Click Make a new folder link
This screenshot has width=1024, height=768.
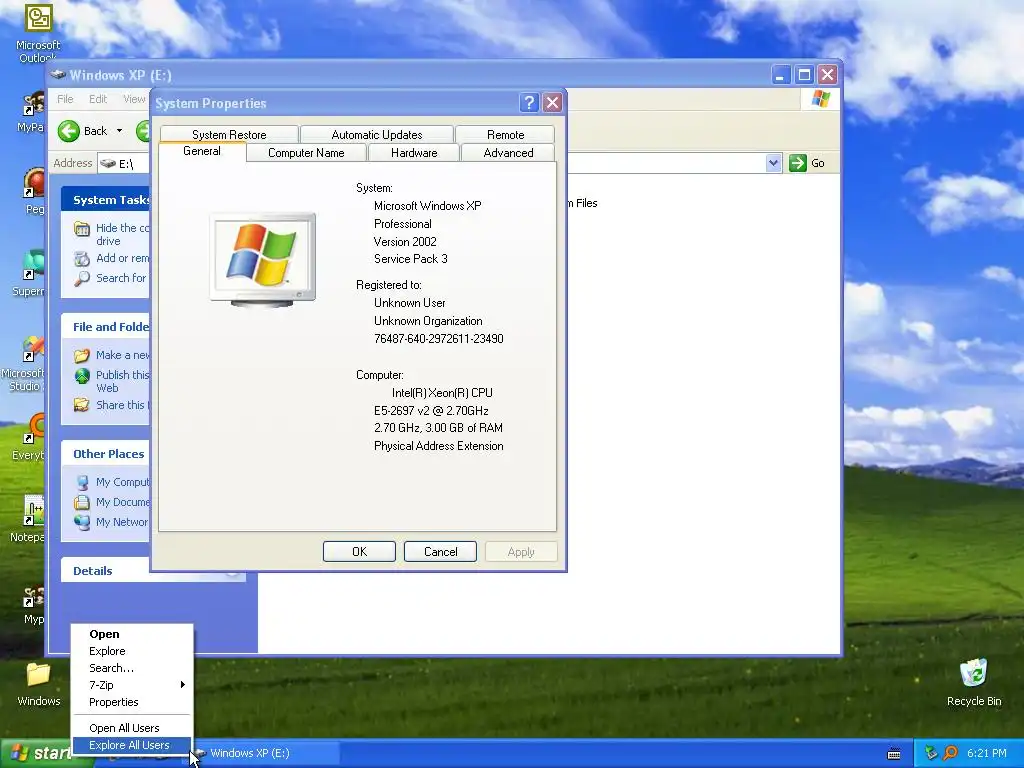[x=123, y=355]
